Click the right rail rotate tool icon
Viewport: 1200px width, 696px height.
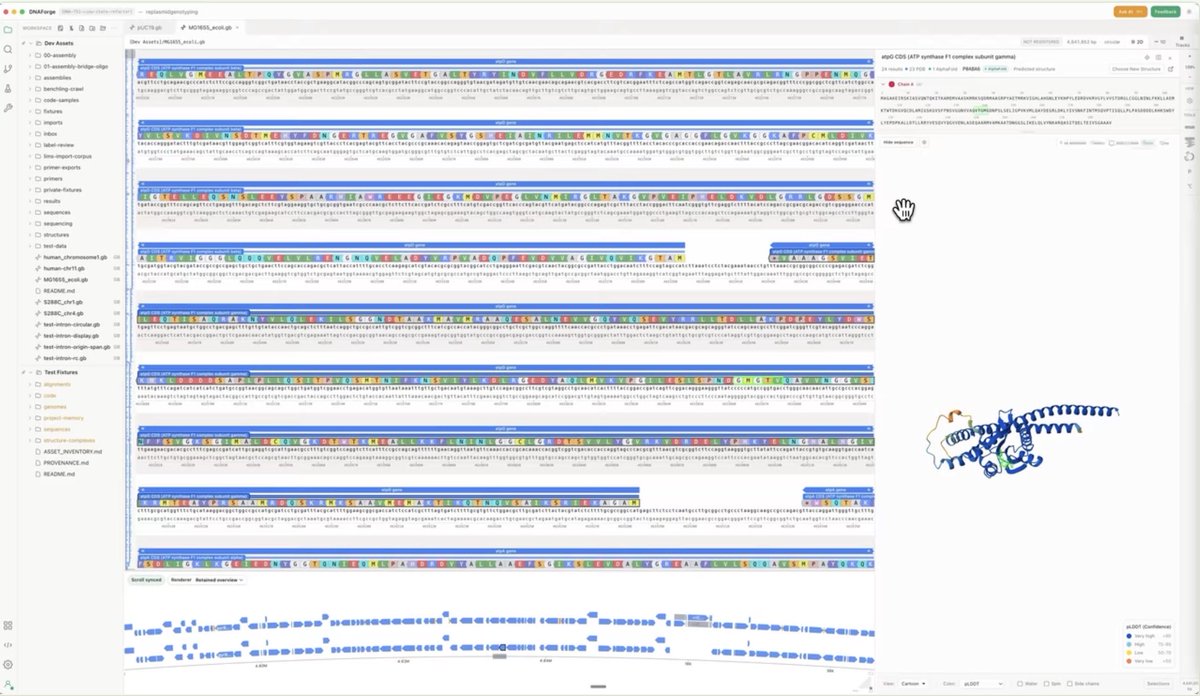pos(1189,156)
